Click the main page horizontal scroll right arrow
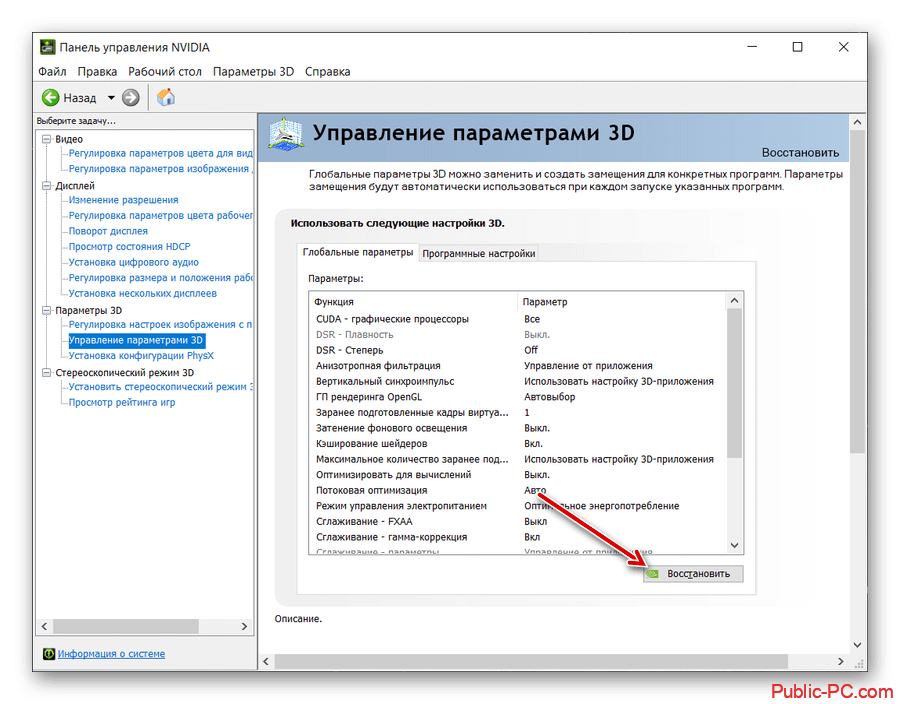 [841, 662]
